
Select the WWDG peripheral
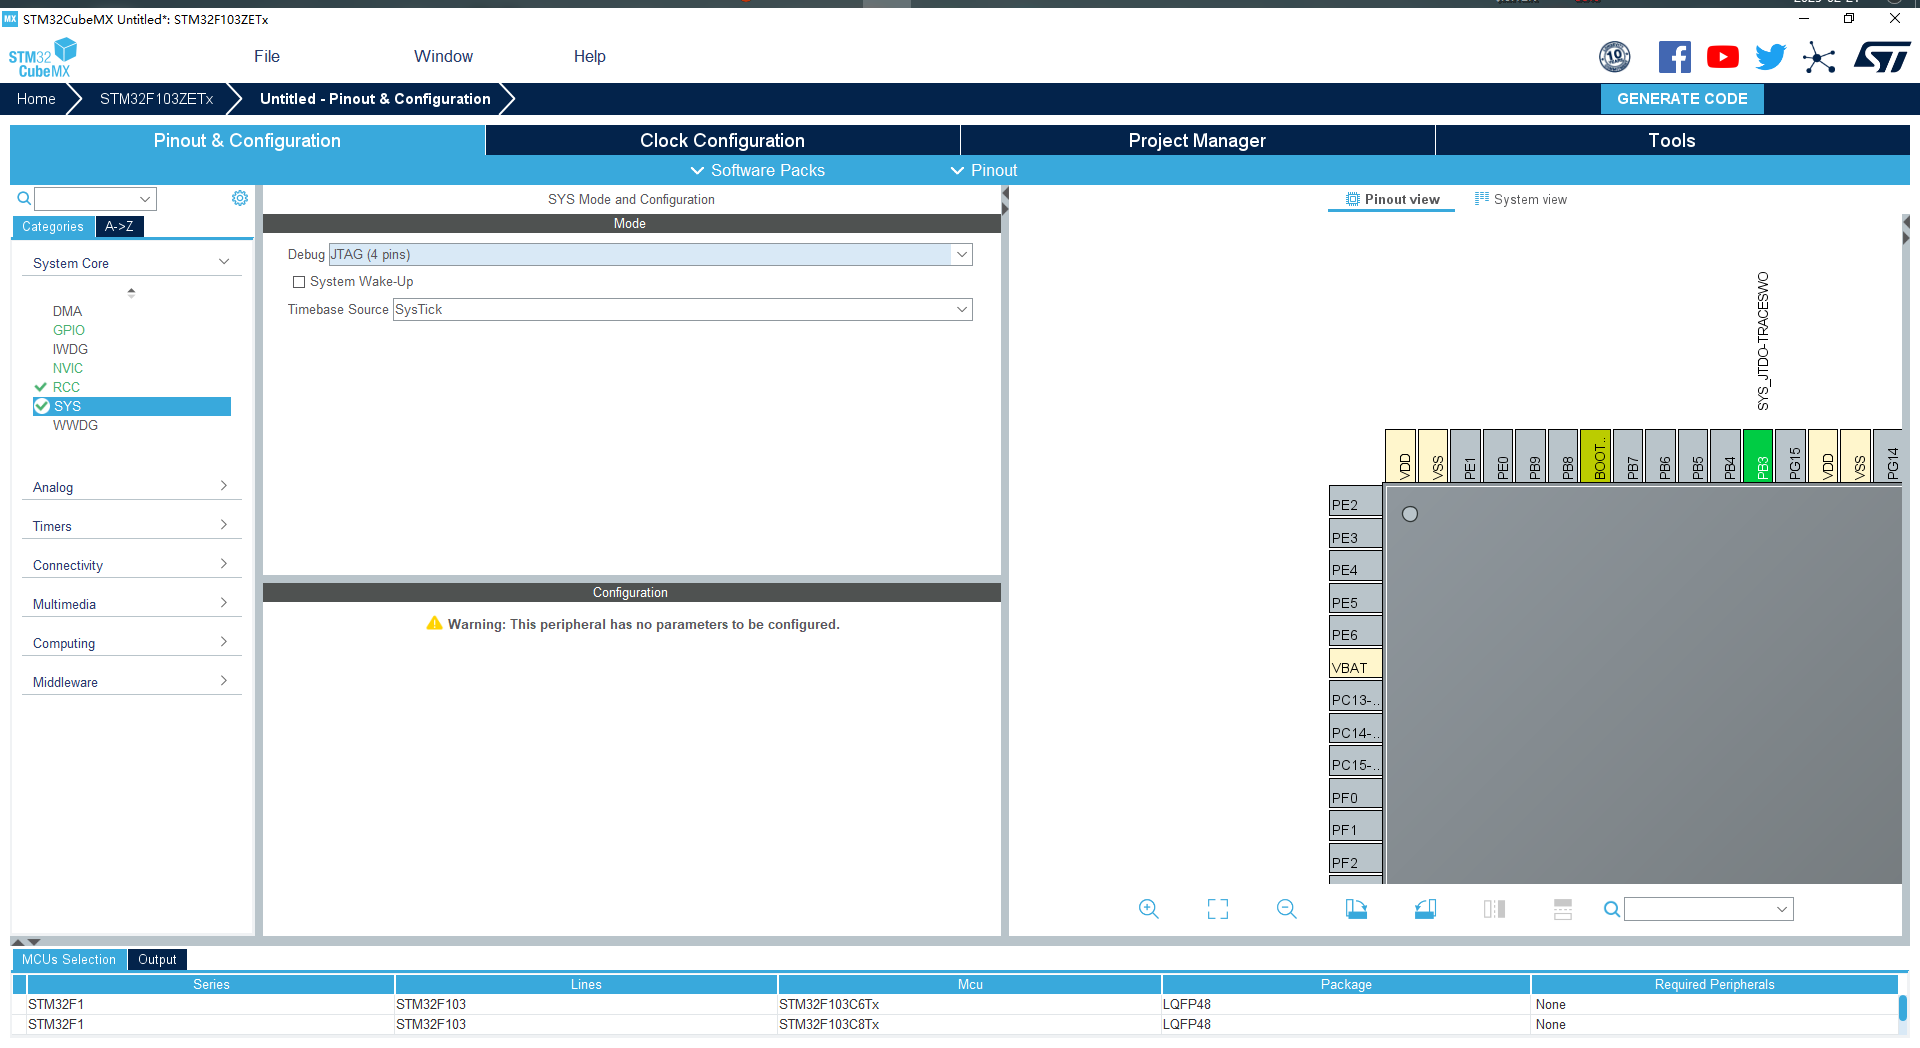pyautogui.click(x=75, y=425)
